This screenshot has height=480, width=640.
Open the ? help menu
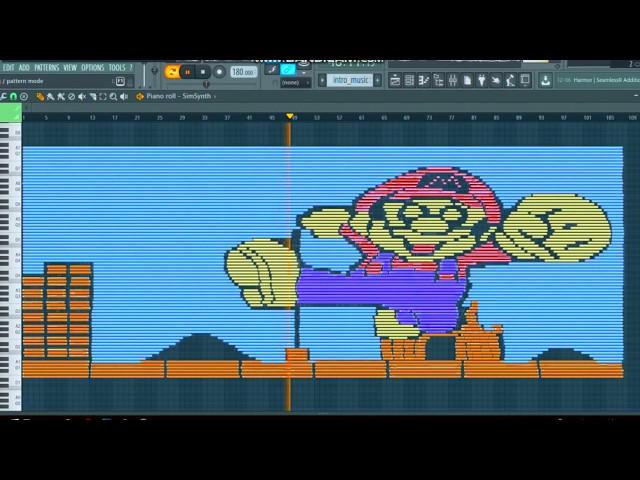[x=131, y=67]
